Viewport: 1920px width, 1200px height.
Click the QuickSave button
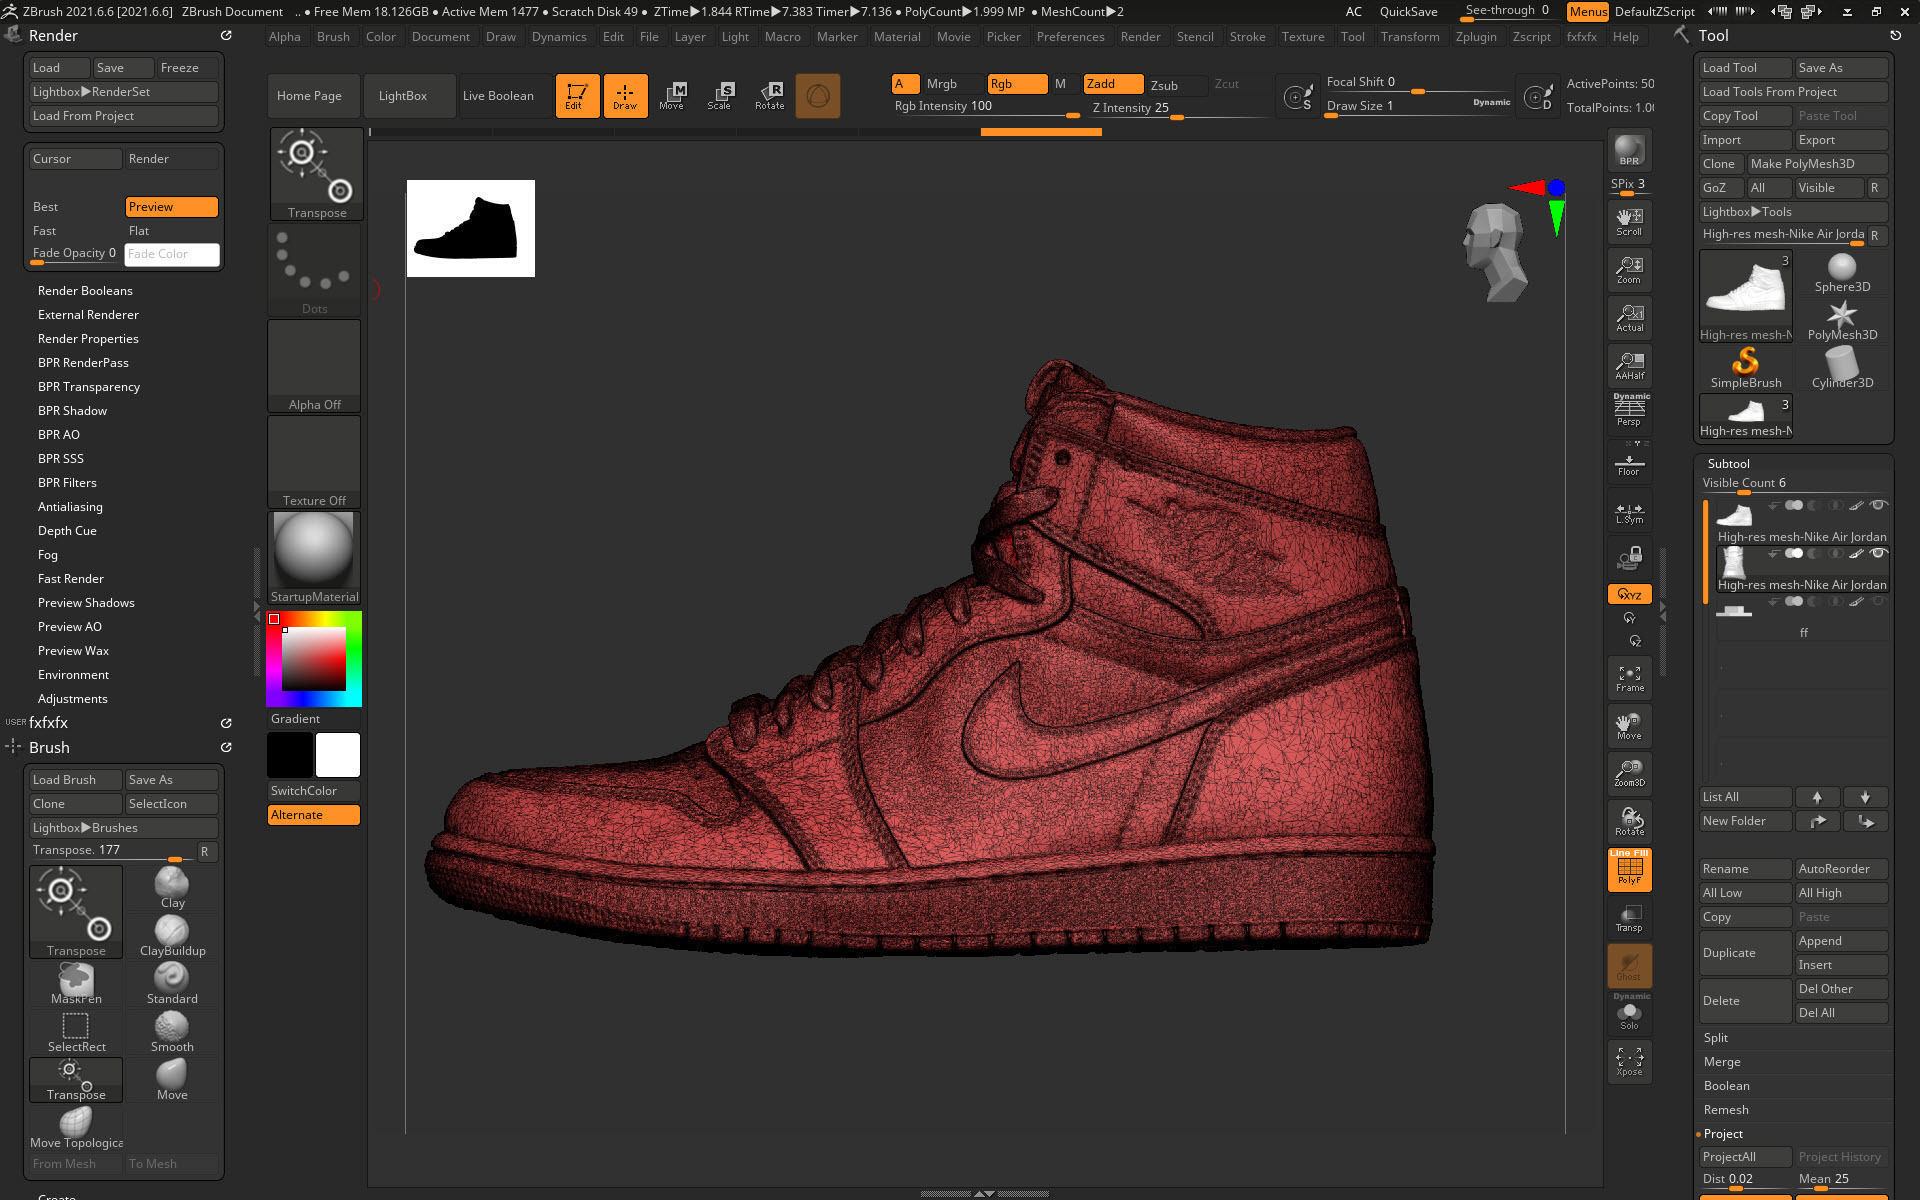click(x=1408, y=12)
